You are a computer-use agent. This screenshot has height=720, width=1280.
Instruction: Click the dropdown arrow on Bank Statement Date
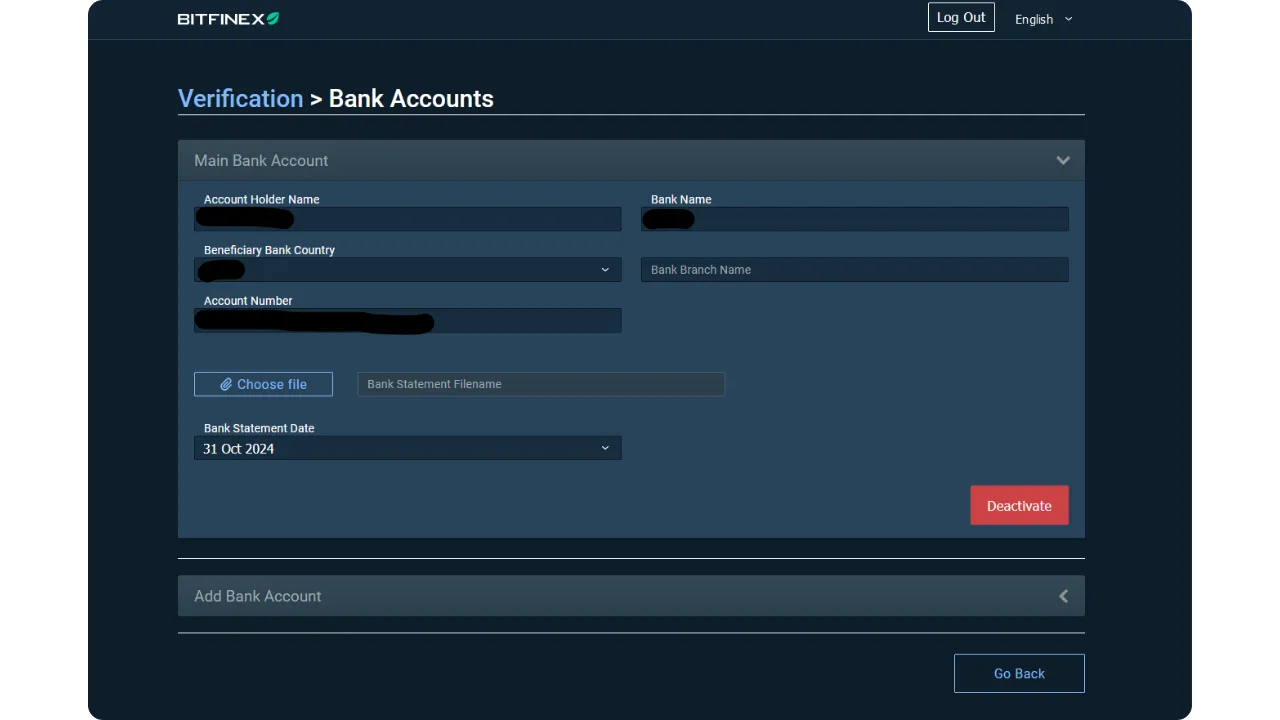605,448
